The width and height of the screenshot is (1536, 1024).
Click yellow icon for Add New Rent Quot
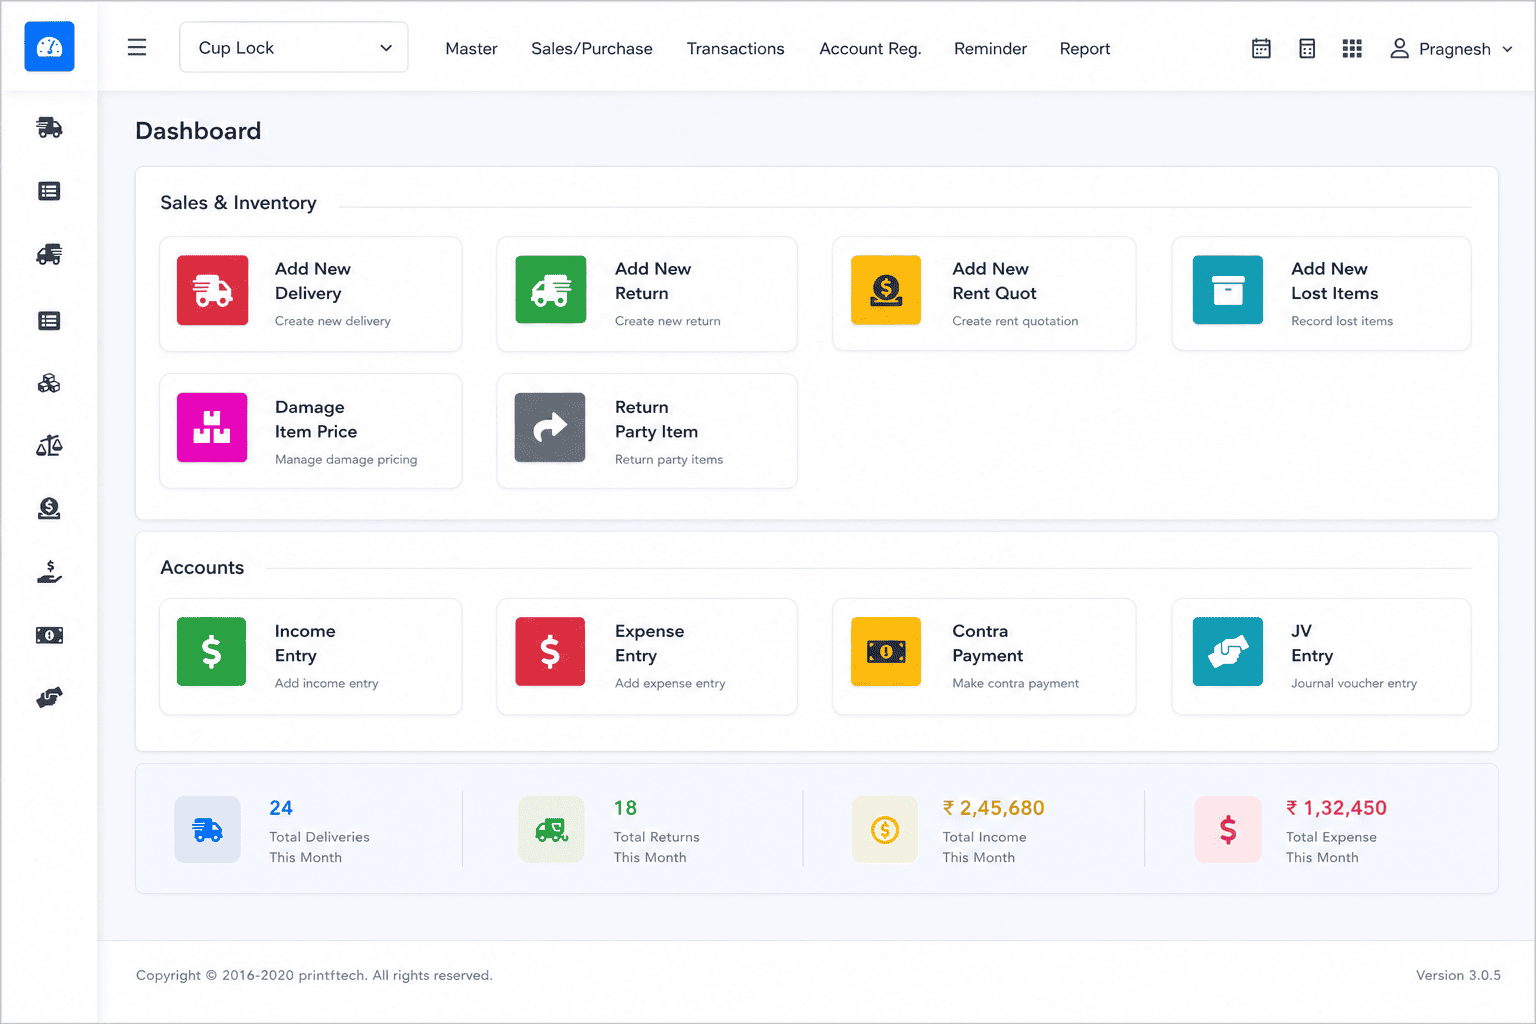pyautogui.click(x=886, y=290)
